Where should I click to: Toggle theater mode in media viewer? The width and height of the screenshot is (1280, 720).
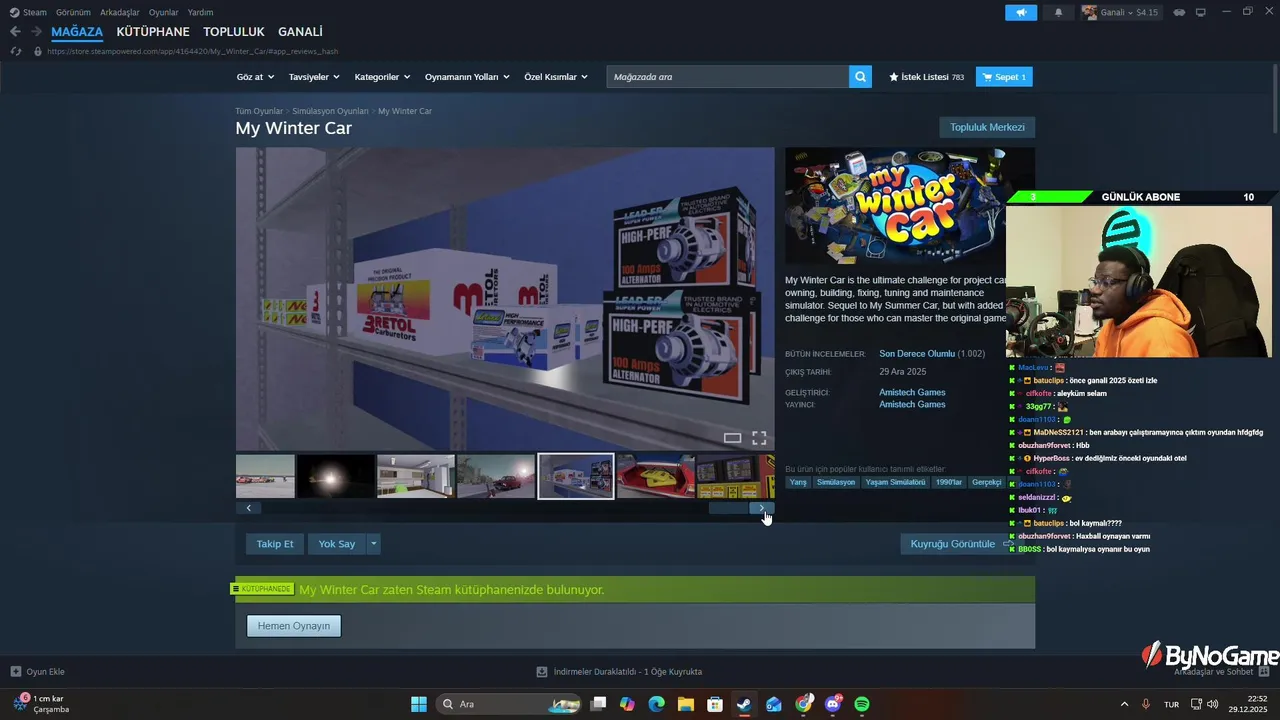pyautogui.click(x=732, y=438)
